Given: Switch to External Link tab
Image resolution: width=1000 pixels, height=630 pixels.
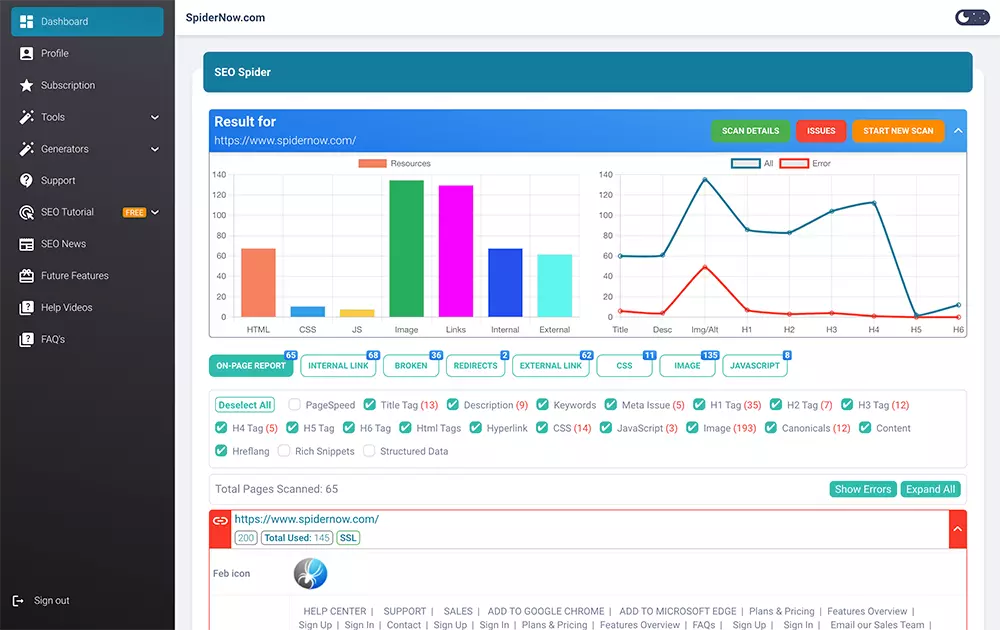Looking at the screenshot, I should [x=550, y=366].
